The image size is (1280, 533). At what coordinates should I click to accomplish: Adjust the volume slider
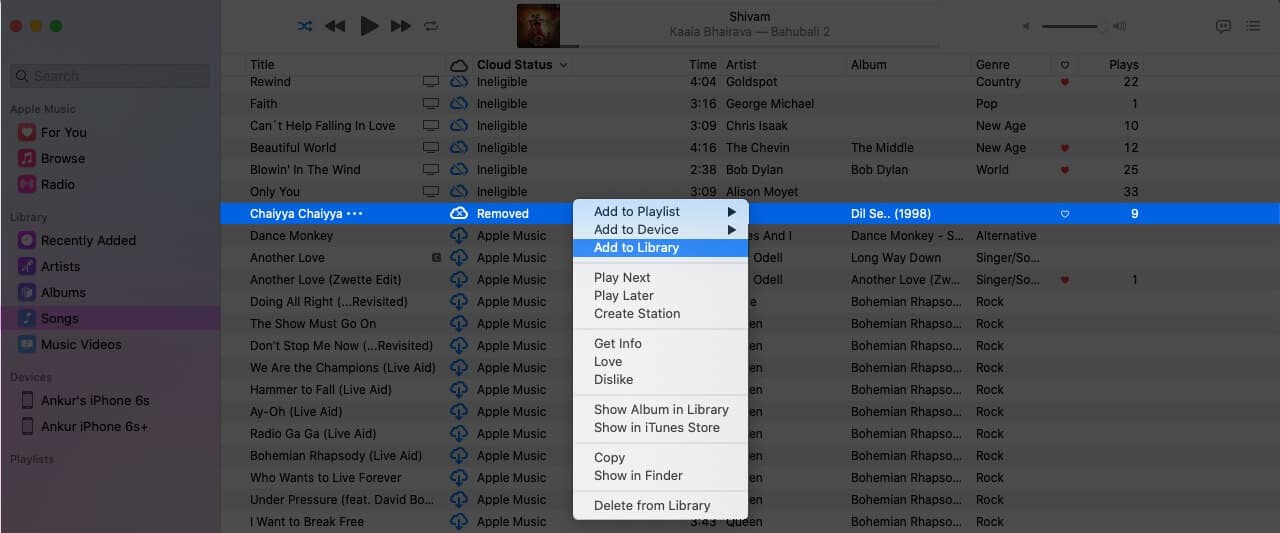pyautogui.click(x=1074, y=27)
